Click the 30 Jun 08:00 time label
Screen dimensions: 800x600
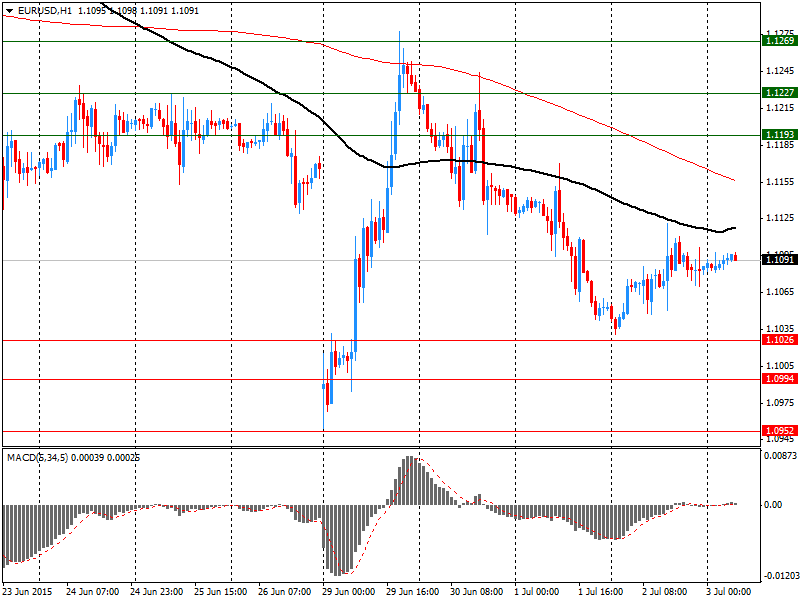pos(477,592)
